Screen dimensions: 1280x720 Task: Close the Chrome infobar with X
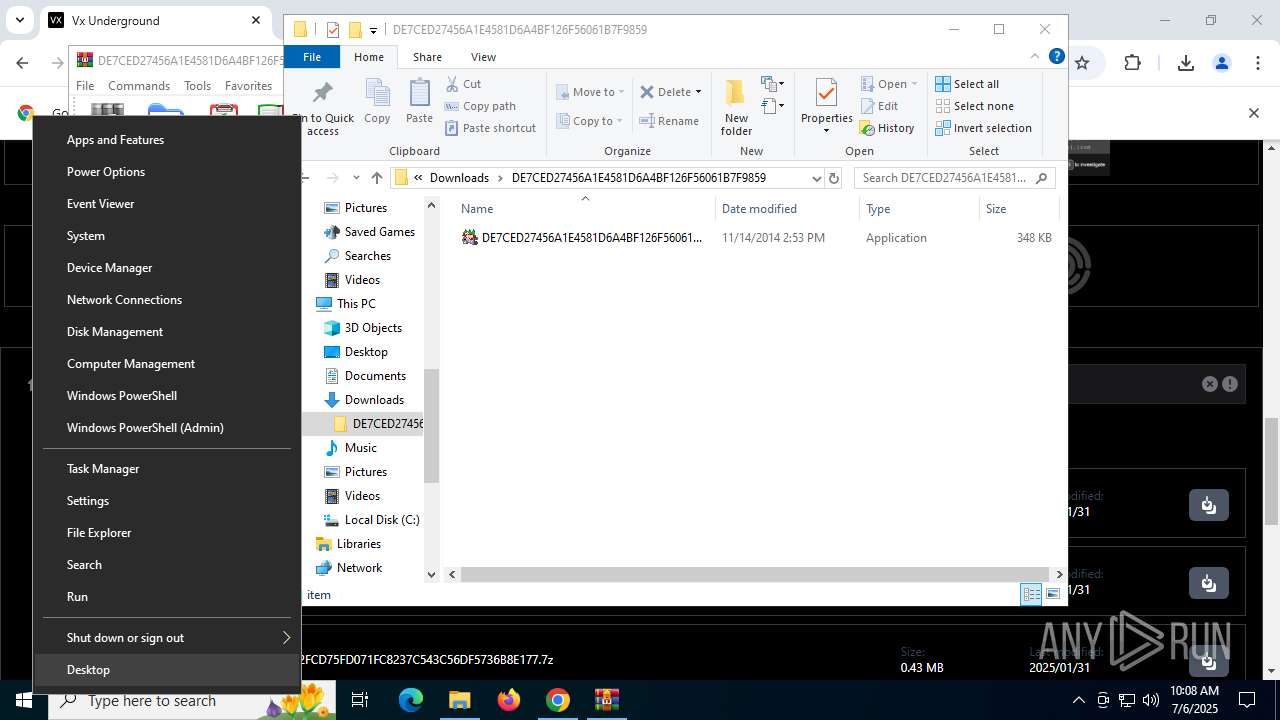pos(1253,113)
